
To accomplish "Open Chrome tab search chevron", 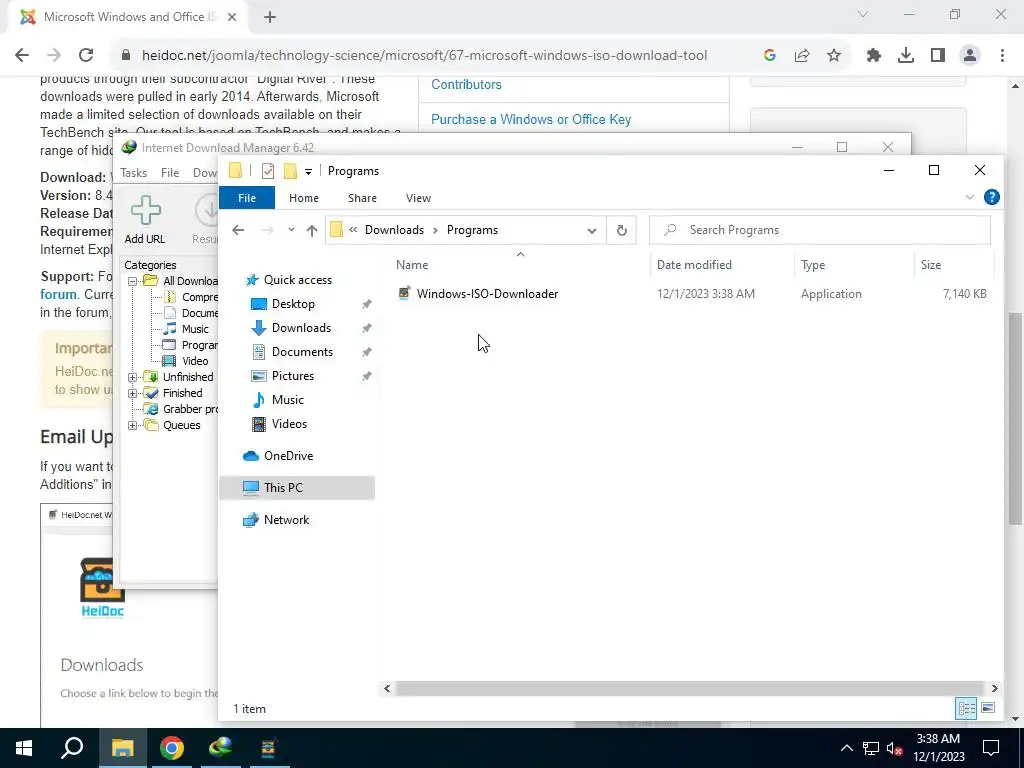I will pyautogui.click(x=863, y=14).
